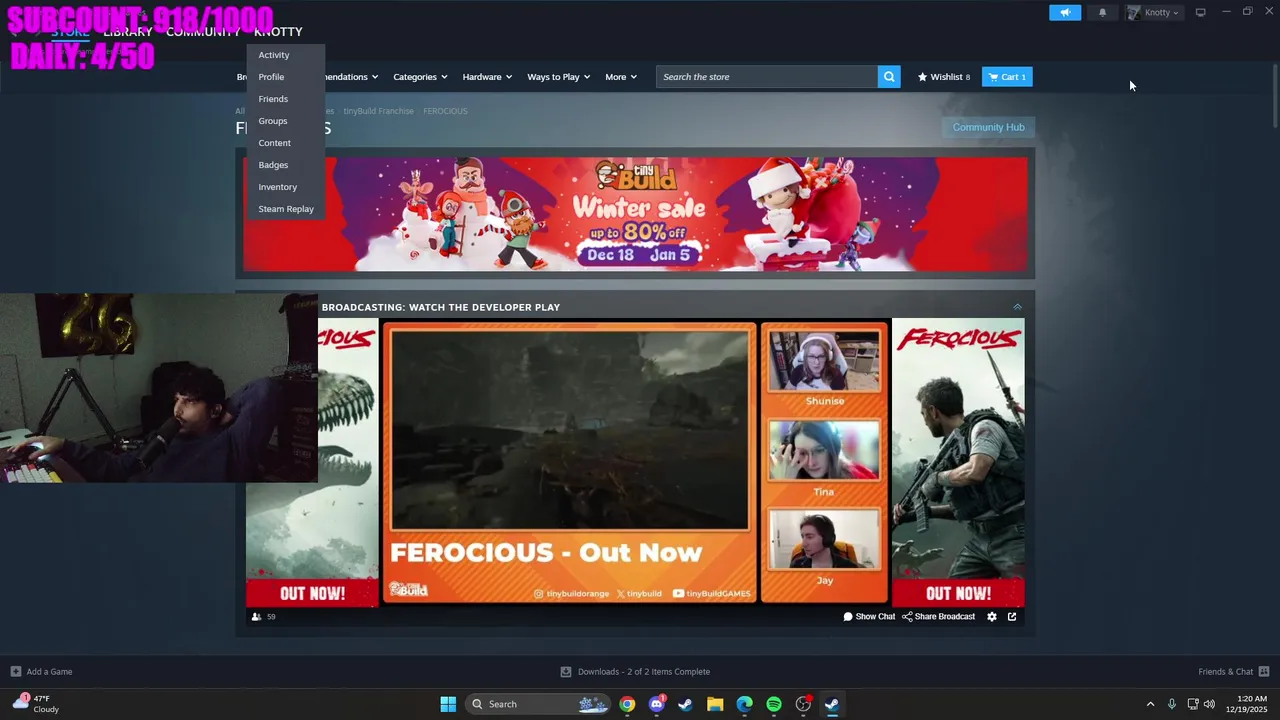Open Friends & Chat icon

pos(1264,672)
